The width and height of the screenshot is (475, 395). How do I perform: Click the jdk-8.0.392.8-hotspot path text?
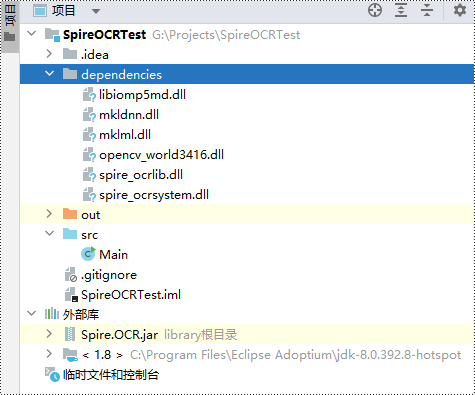pos(295,355)
